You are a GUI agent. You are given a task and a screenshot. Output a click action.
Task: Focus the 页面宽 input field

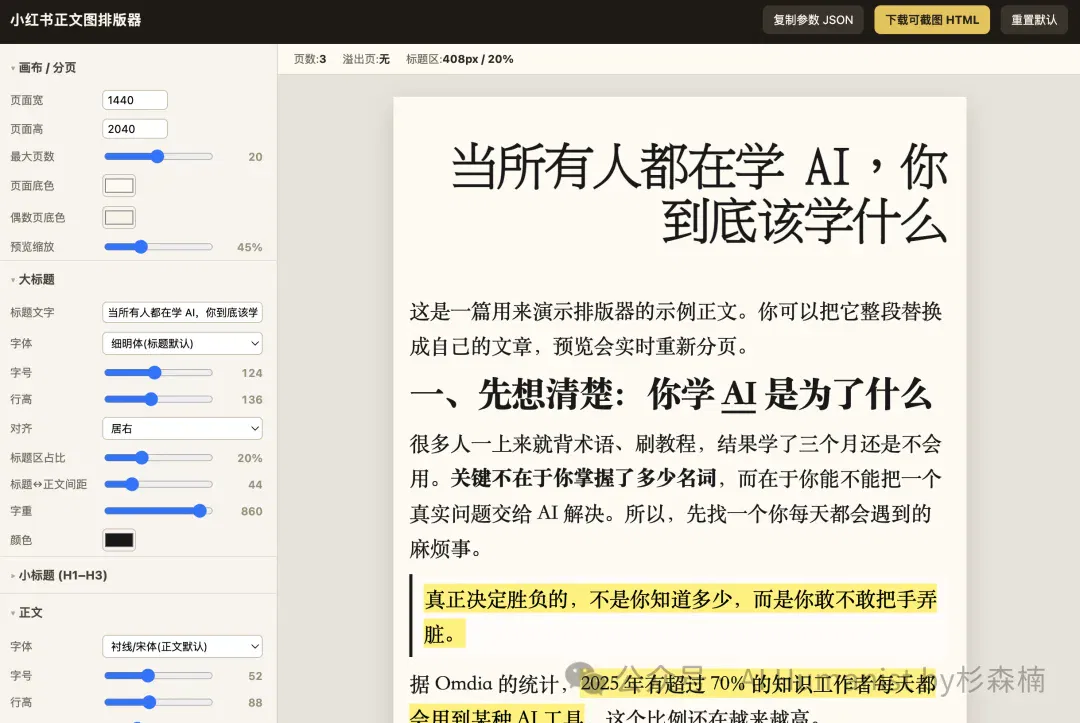click(x=135, y=100)
